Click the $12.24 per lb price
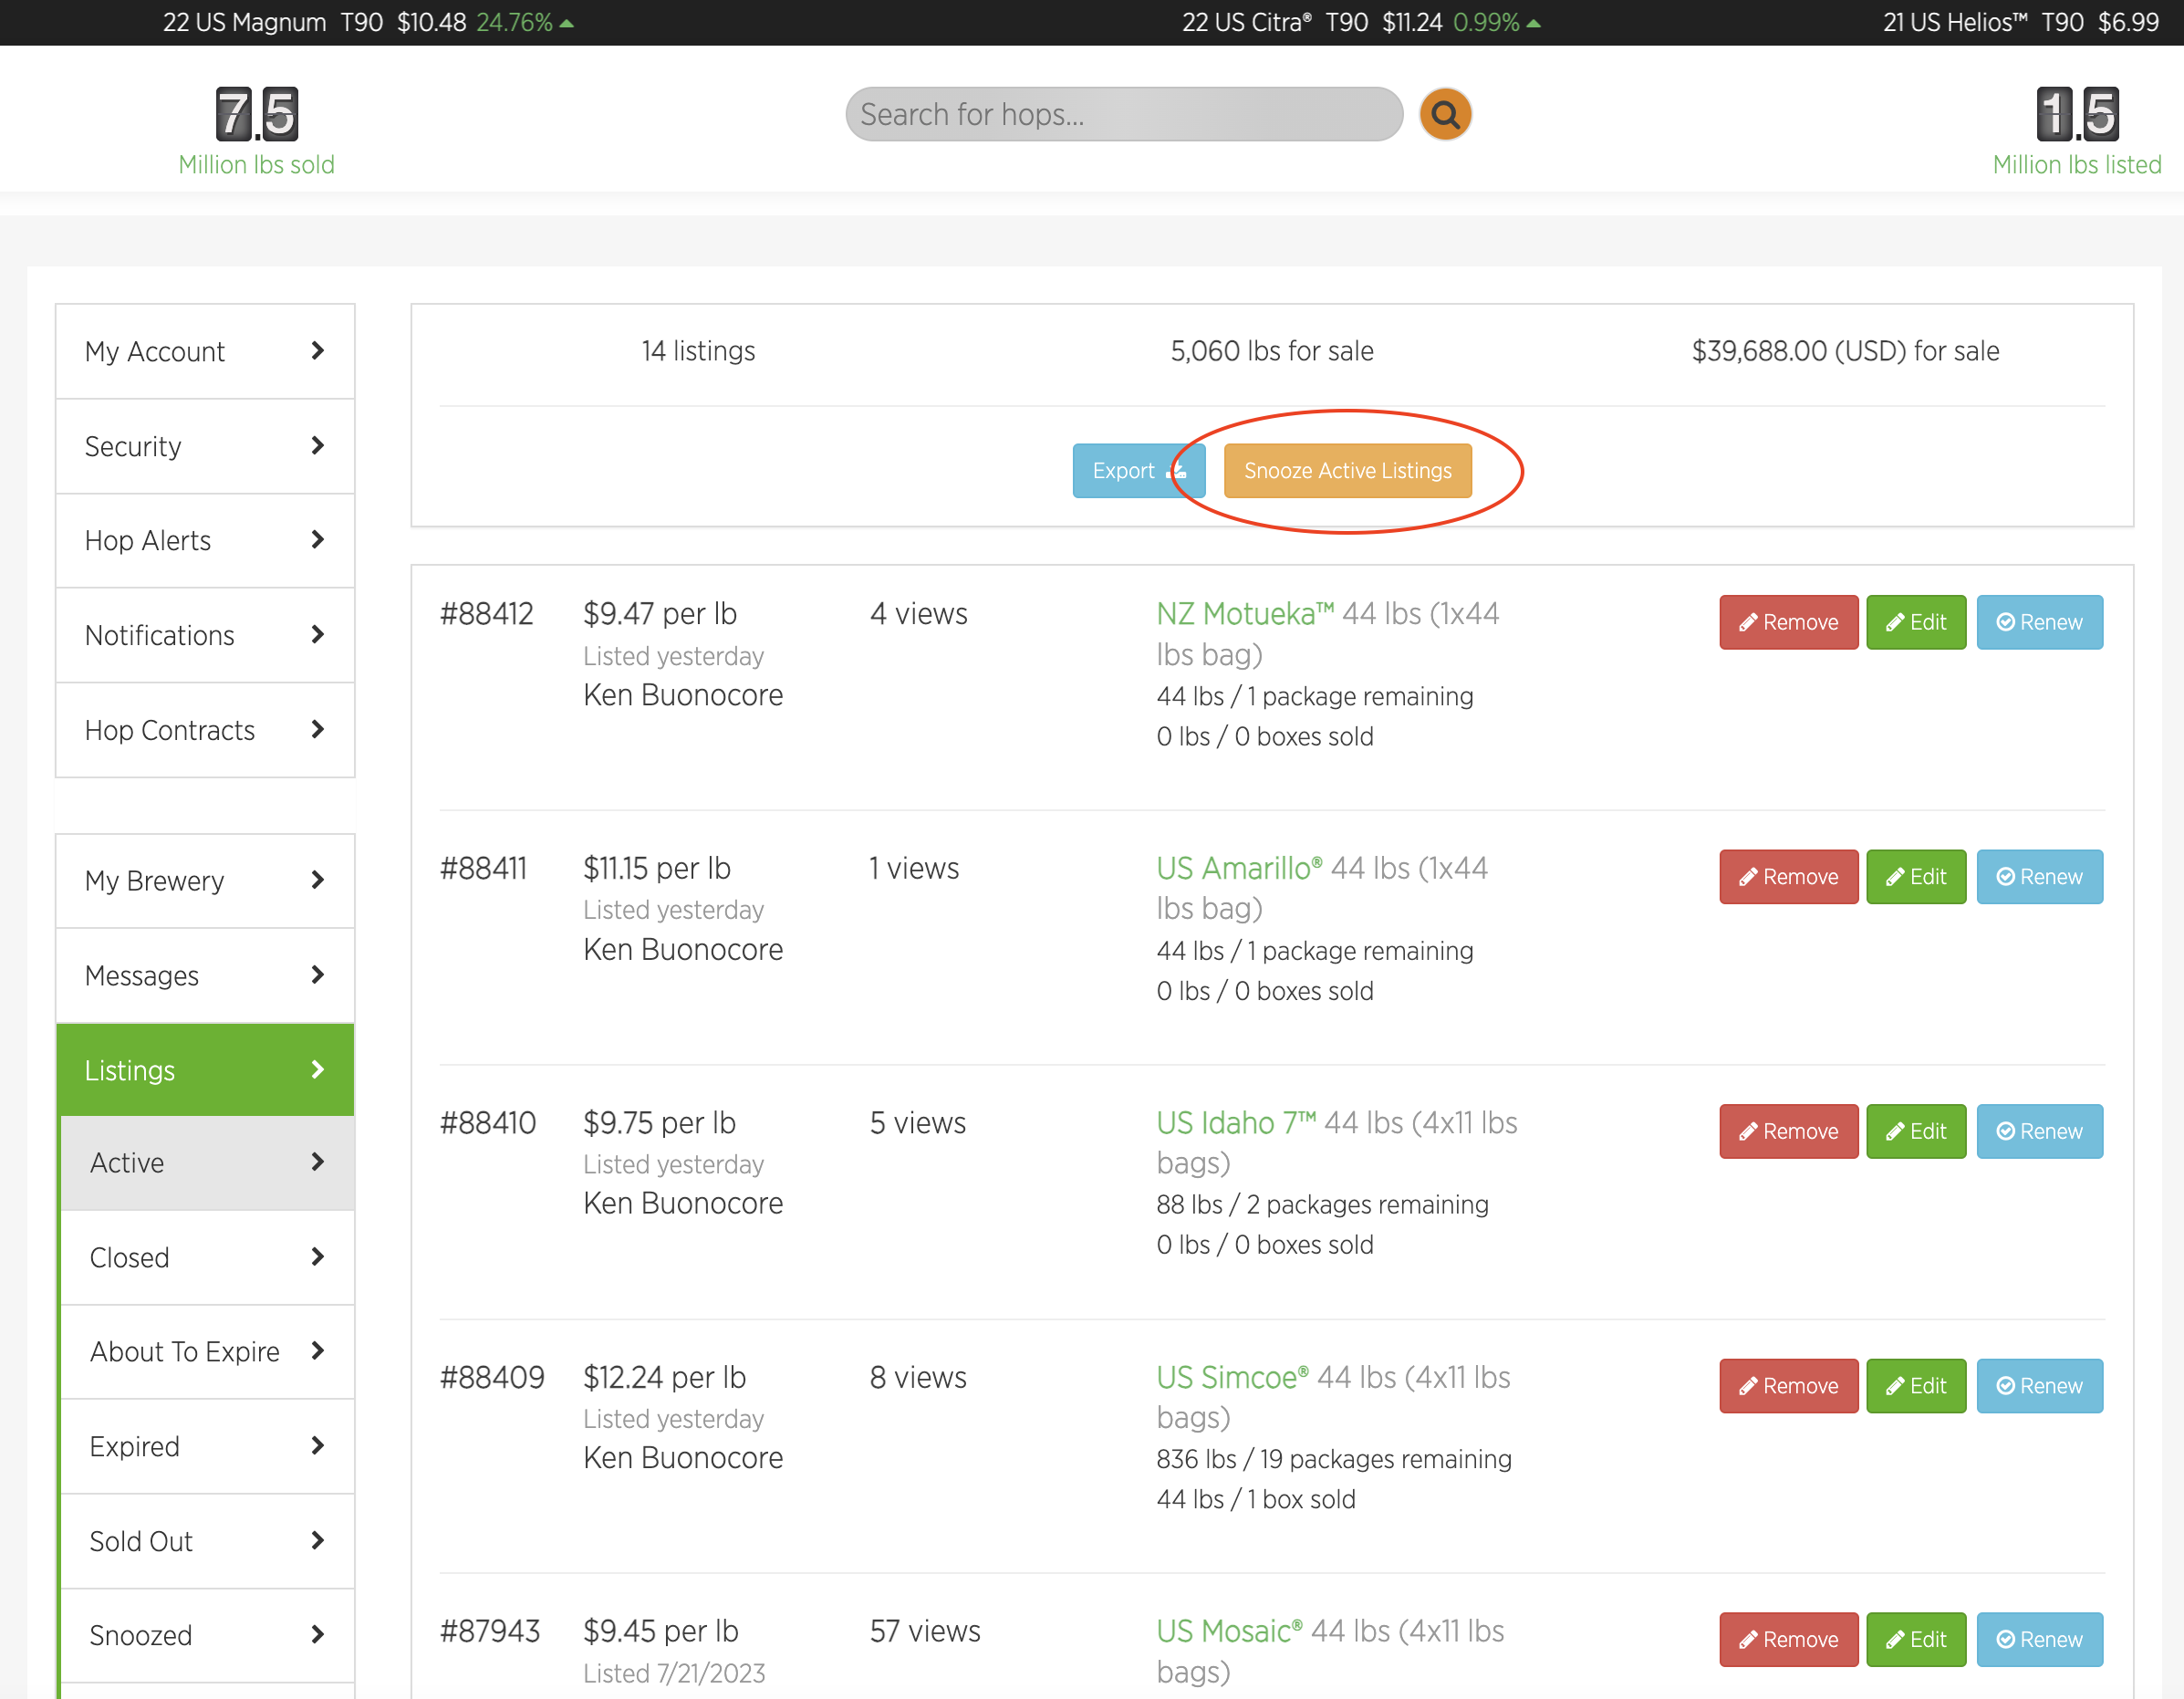 pyautogui.click(x=665, y=1377)
